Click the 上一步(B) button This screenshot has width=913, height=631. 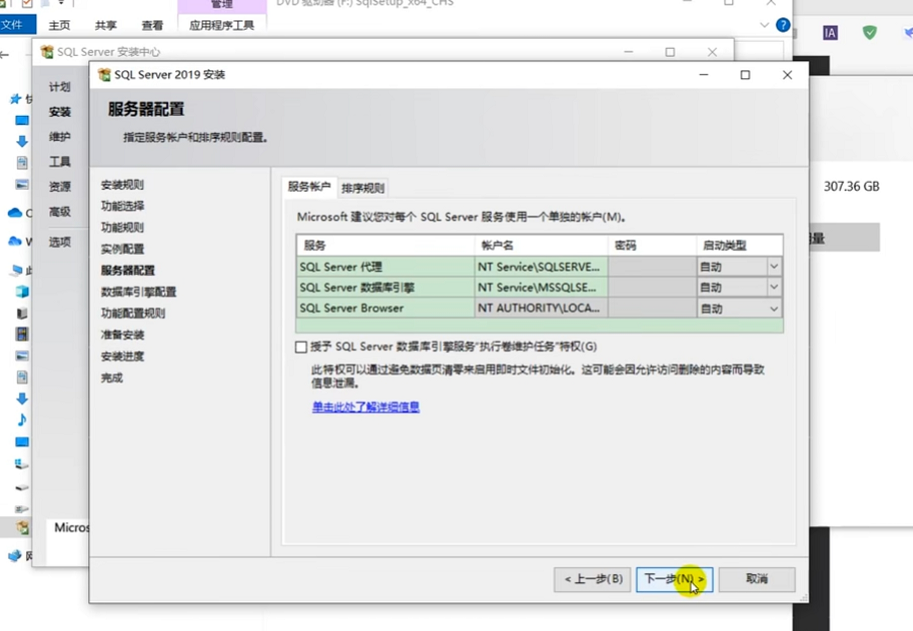(x=592, y=579)
